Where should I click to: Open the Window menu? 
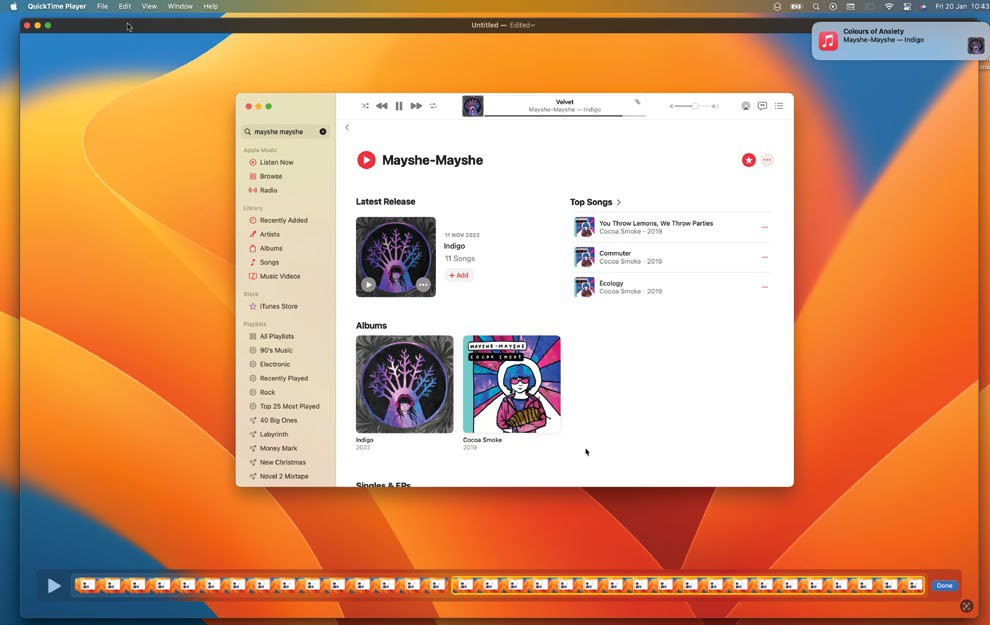coord(180,6)
